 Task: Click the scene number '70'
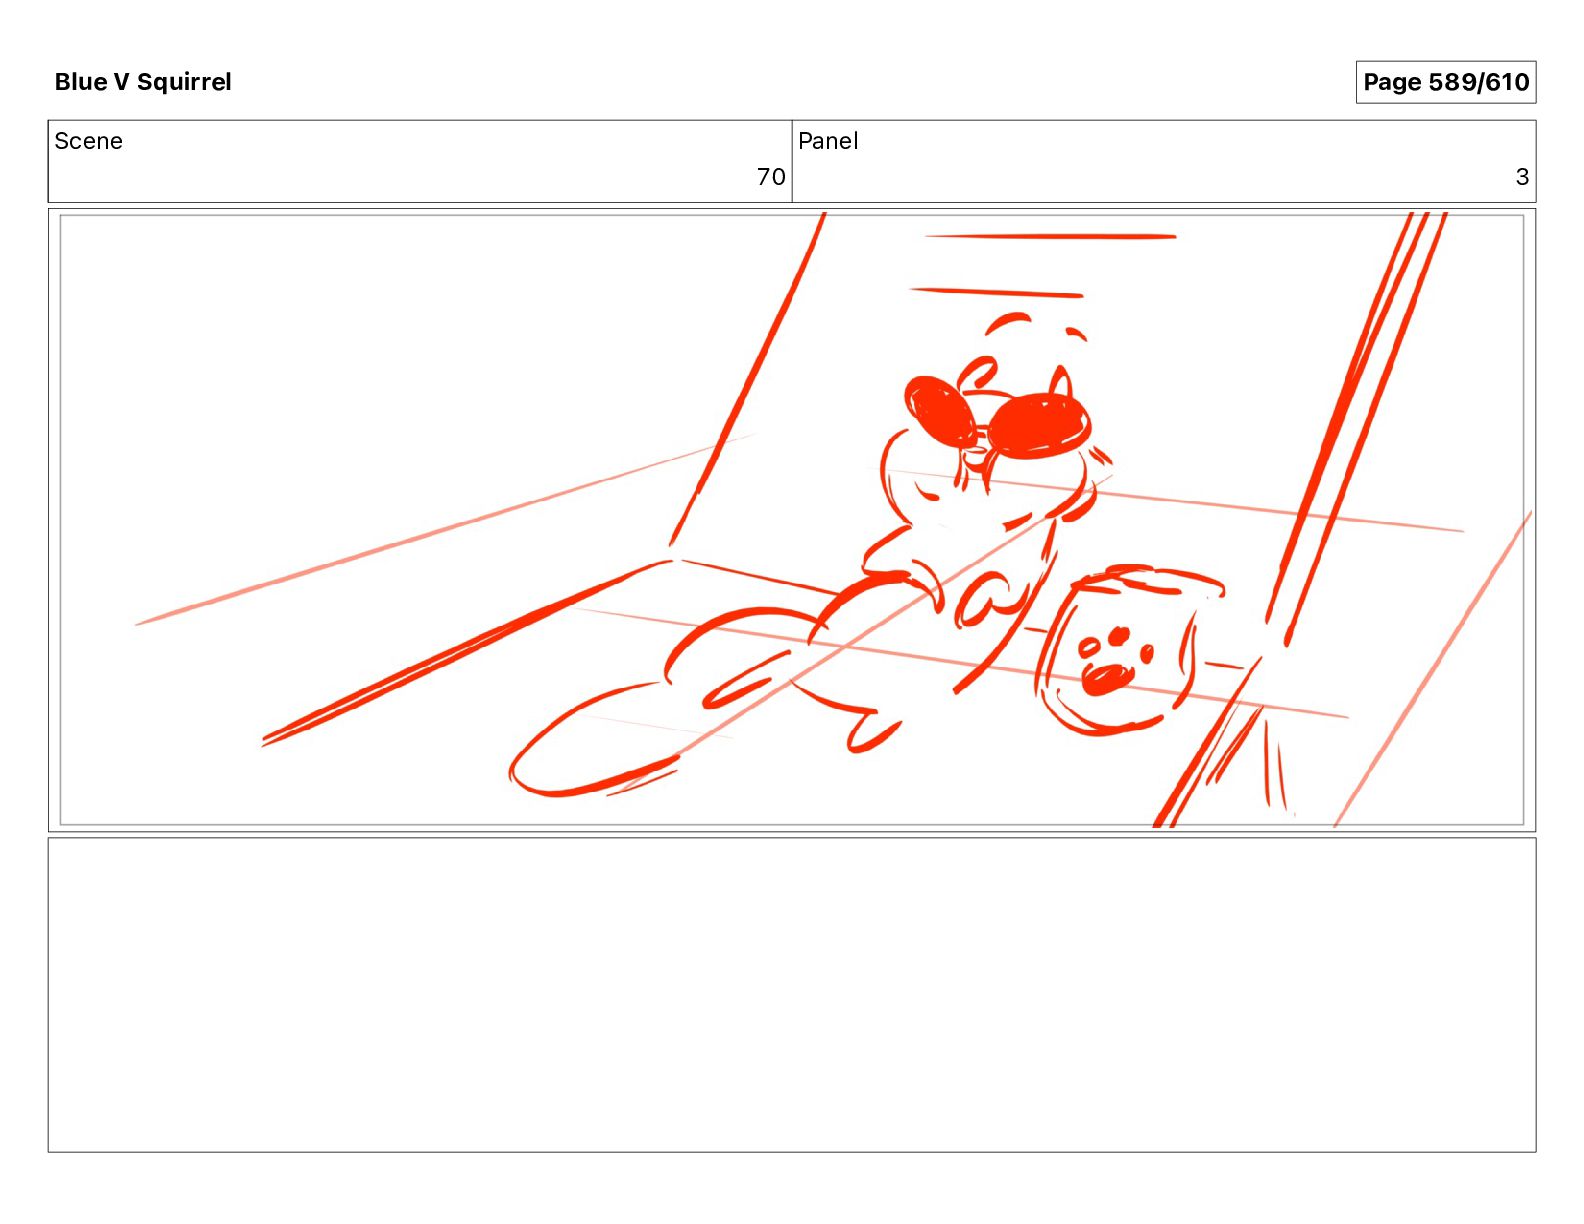(771, 177)
